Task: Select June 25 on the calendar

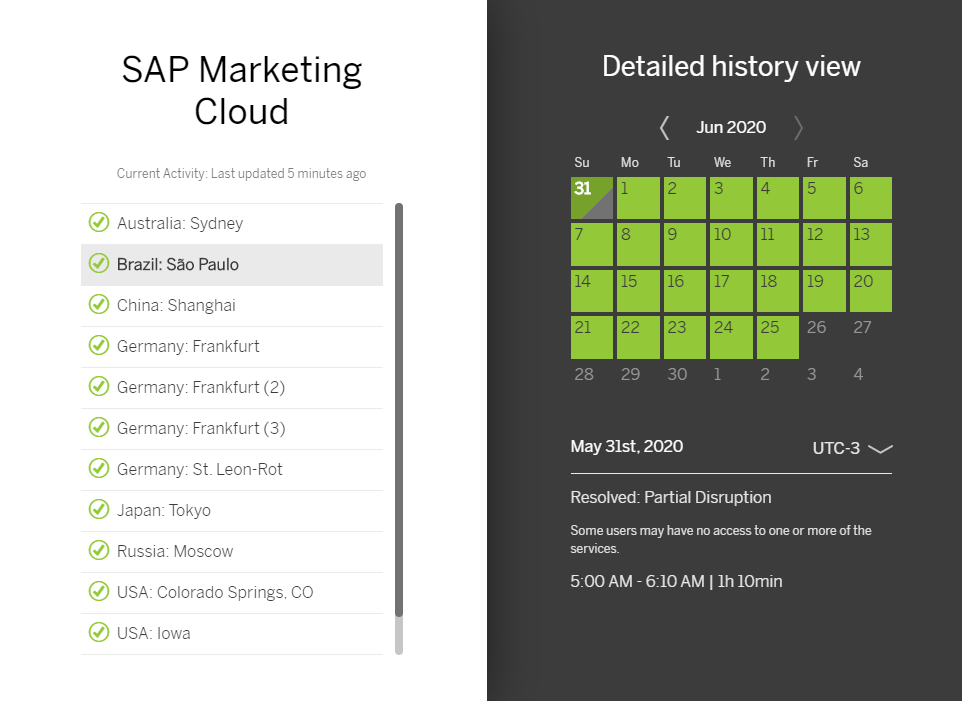Action: click(778, 337)
